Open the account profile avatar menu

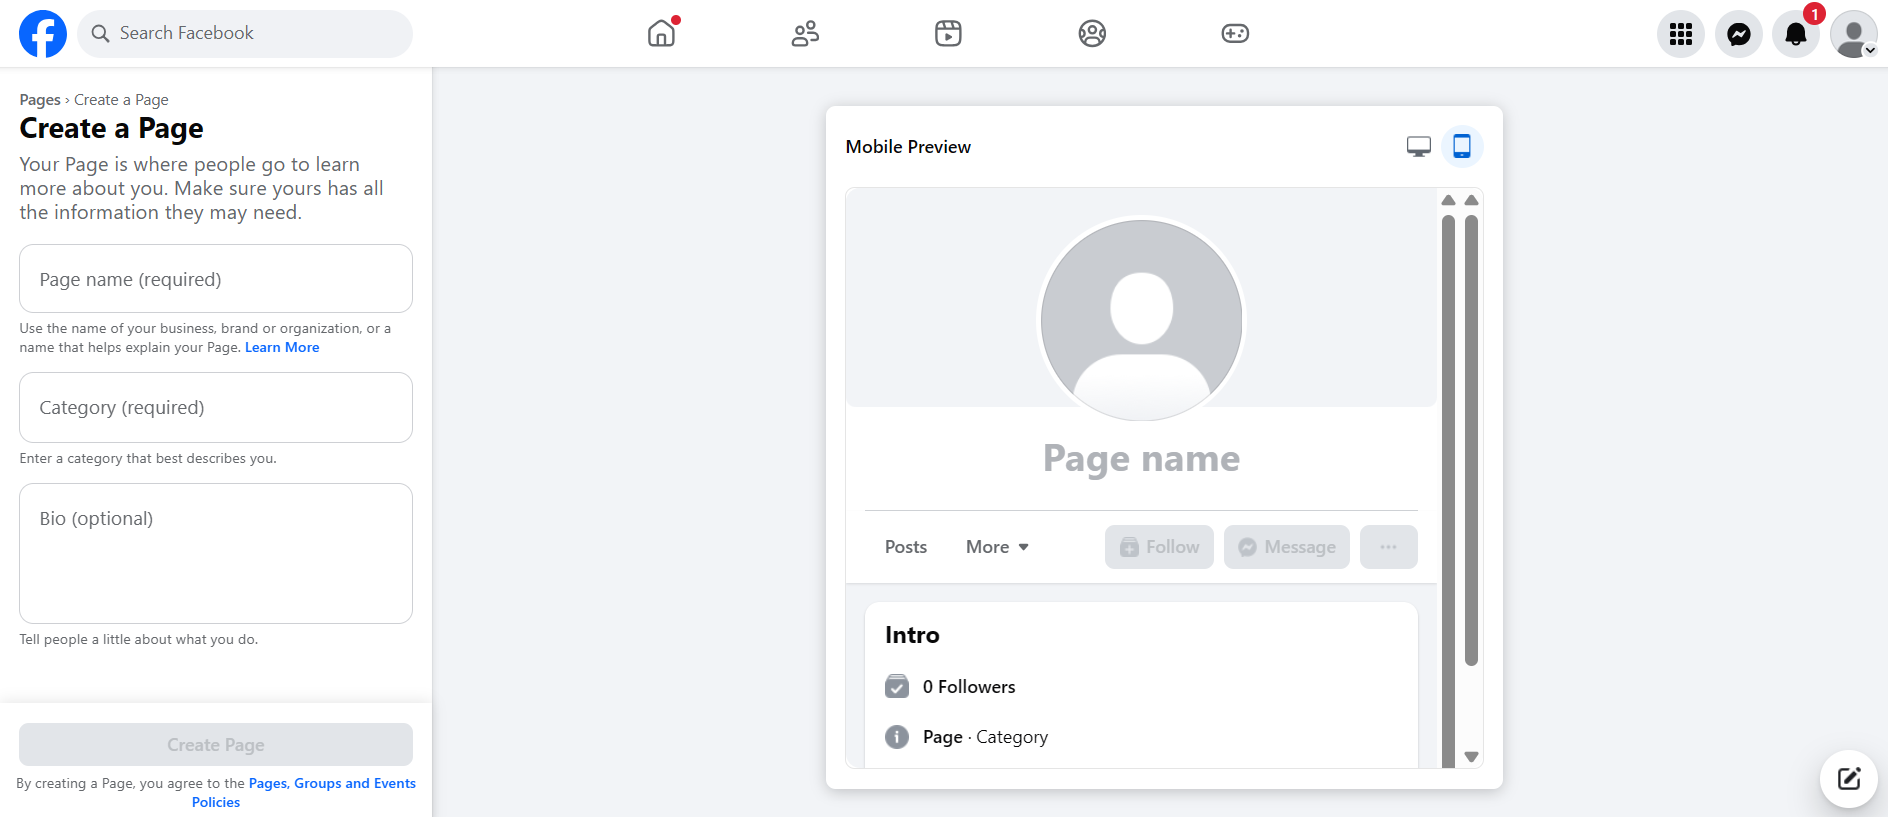click(1854, 34)
